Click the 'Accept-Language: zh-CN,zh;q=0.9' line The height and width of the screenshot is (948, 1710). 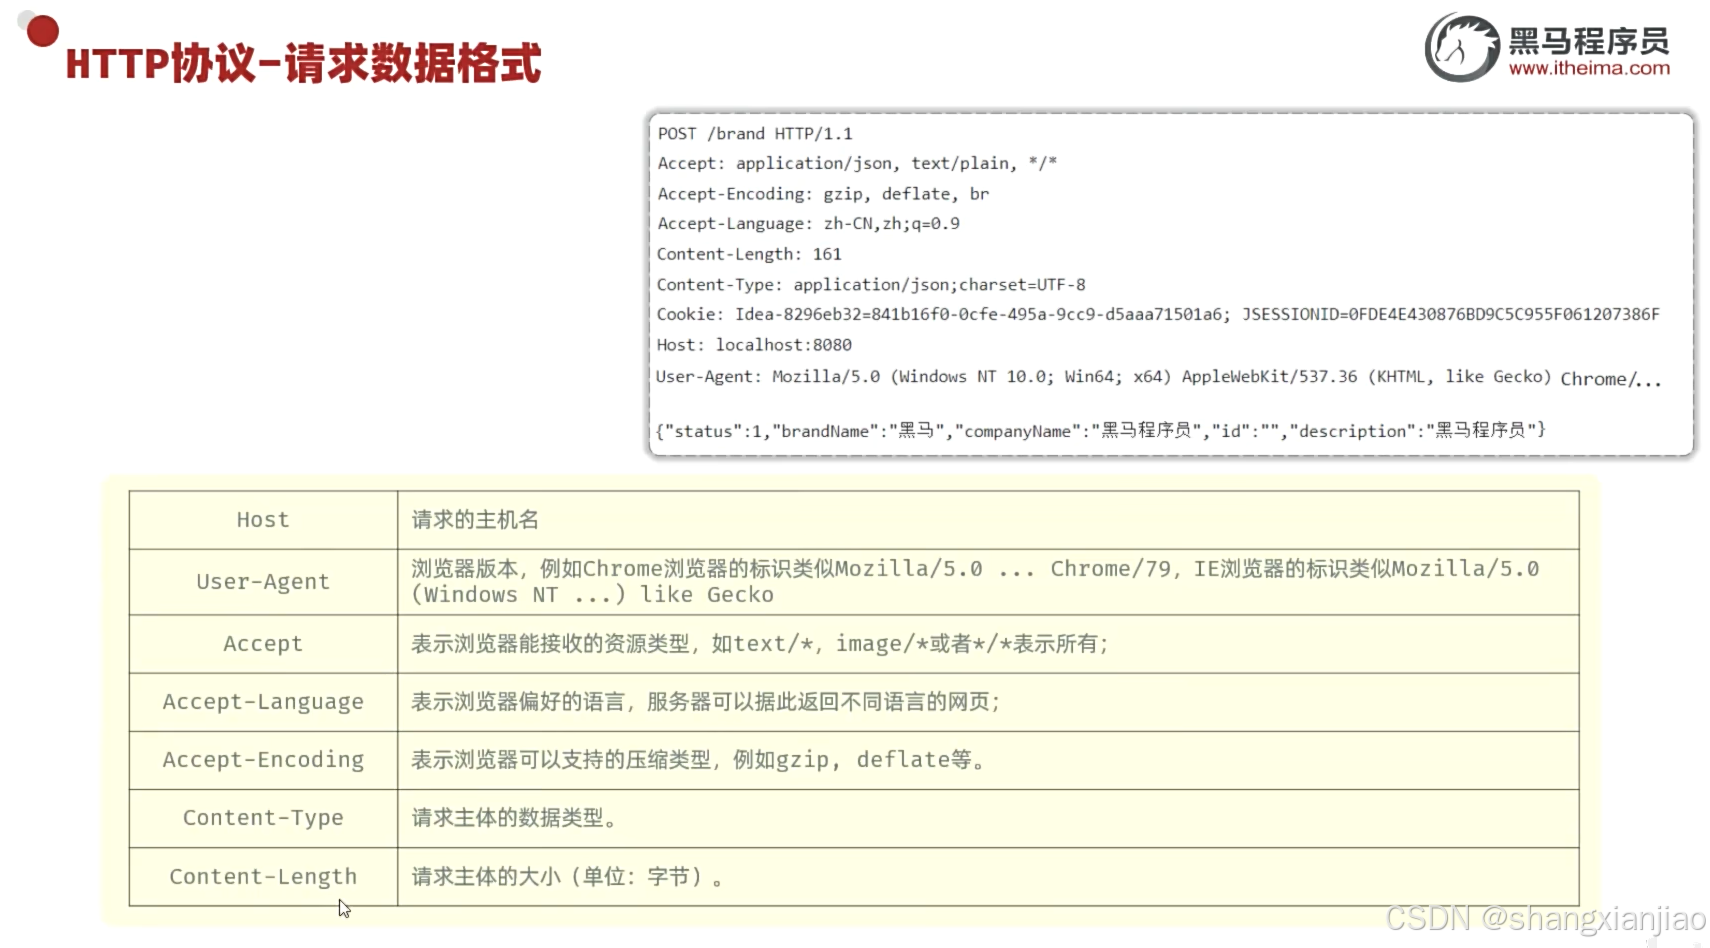[808, 224]
